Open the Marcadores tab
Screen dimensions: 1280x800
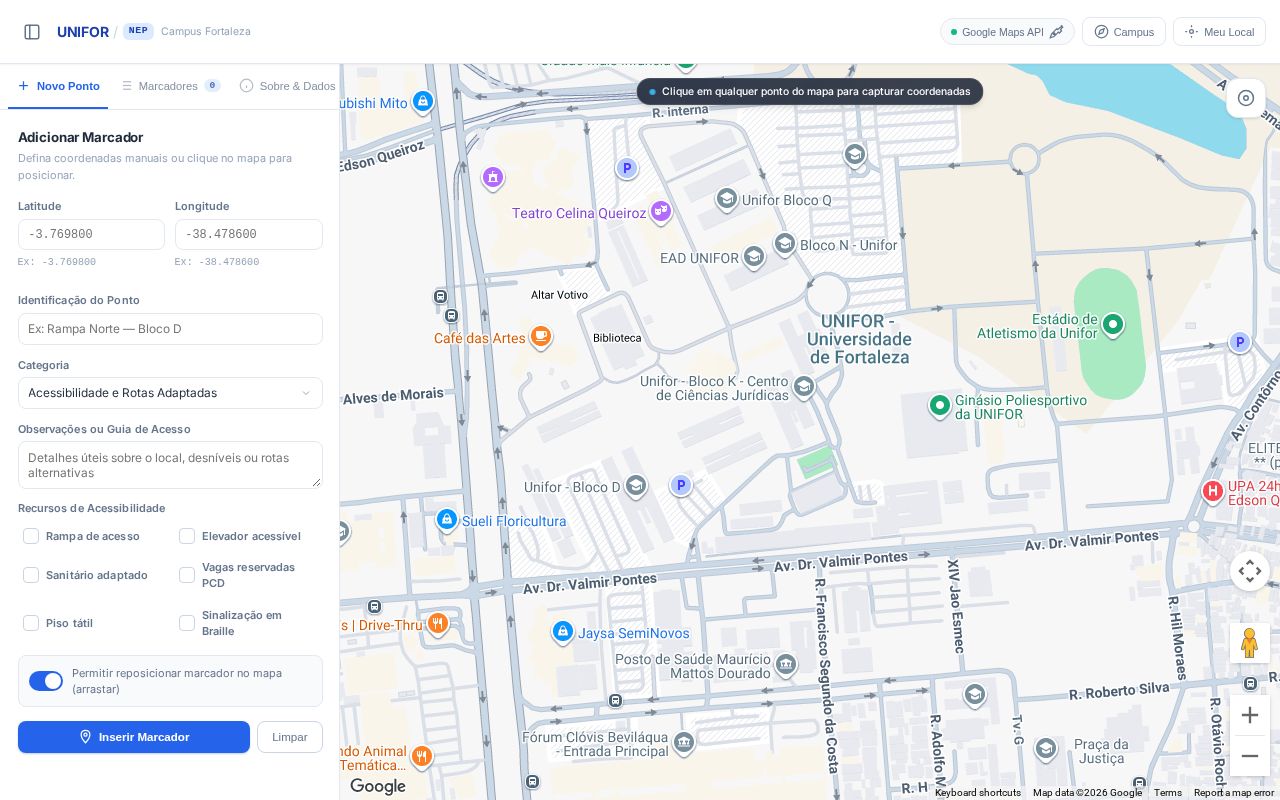coord(170,86)
